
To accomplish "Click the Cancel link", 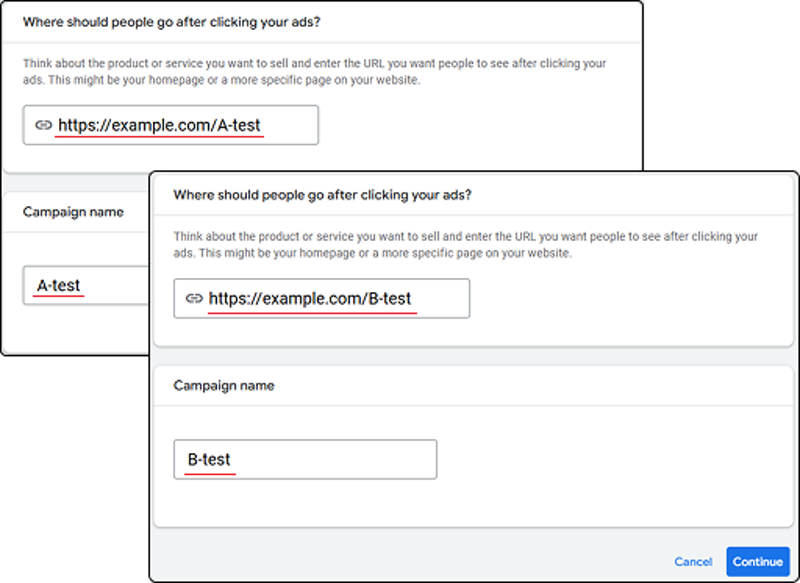I will [x=693, y=562].
